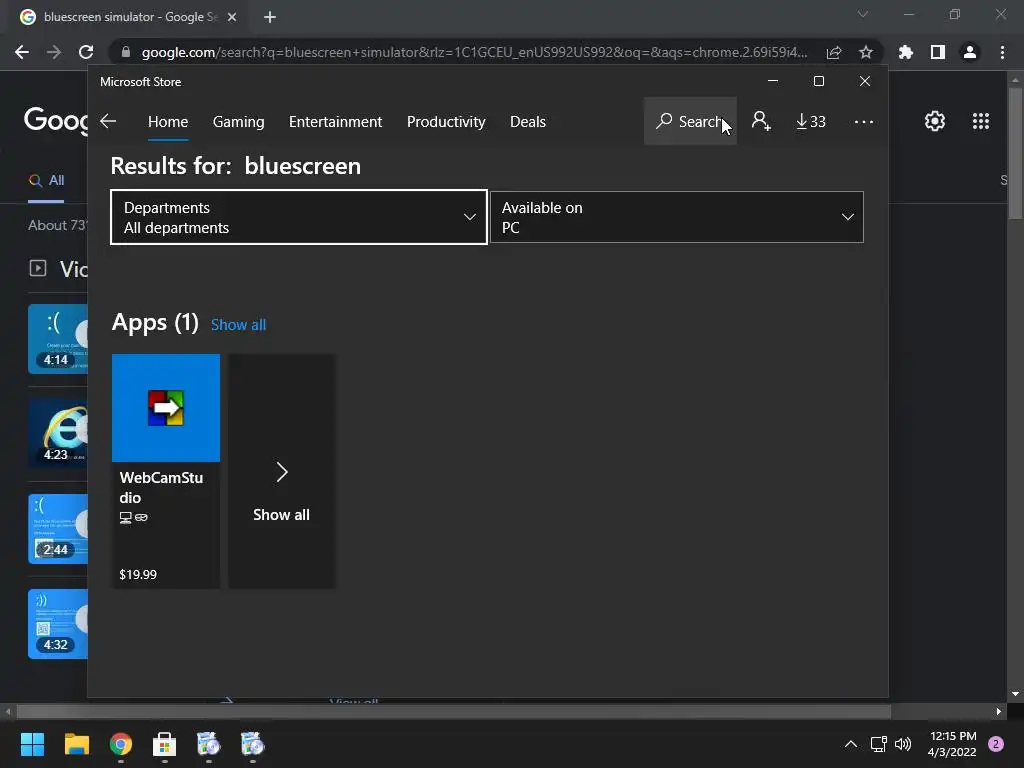Bookmark this page with the star icon
Screen dimensions: 1024x768
pos(866,52)
